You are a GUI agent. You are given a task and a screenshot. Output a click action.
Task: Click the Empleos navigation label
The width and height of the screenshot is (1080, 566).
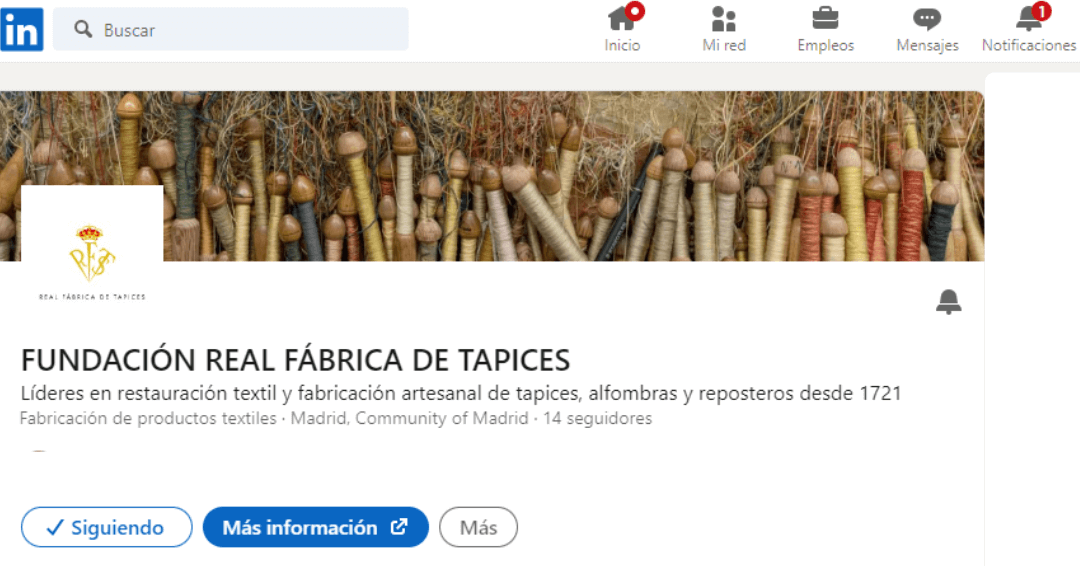coord(825,45)
